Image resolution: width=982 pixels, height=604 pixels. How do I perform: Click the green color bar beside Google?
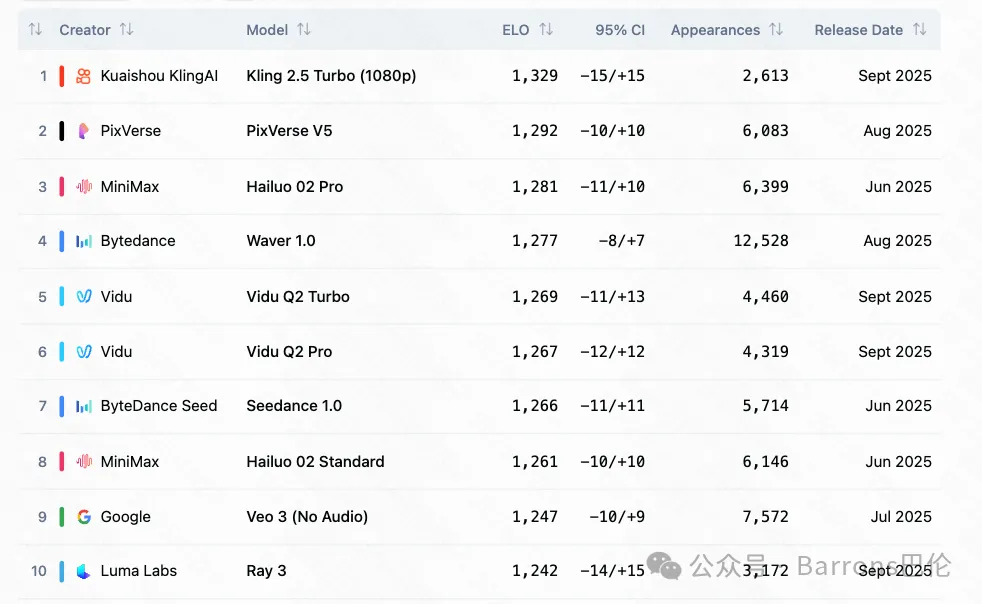(62, 517)
